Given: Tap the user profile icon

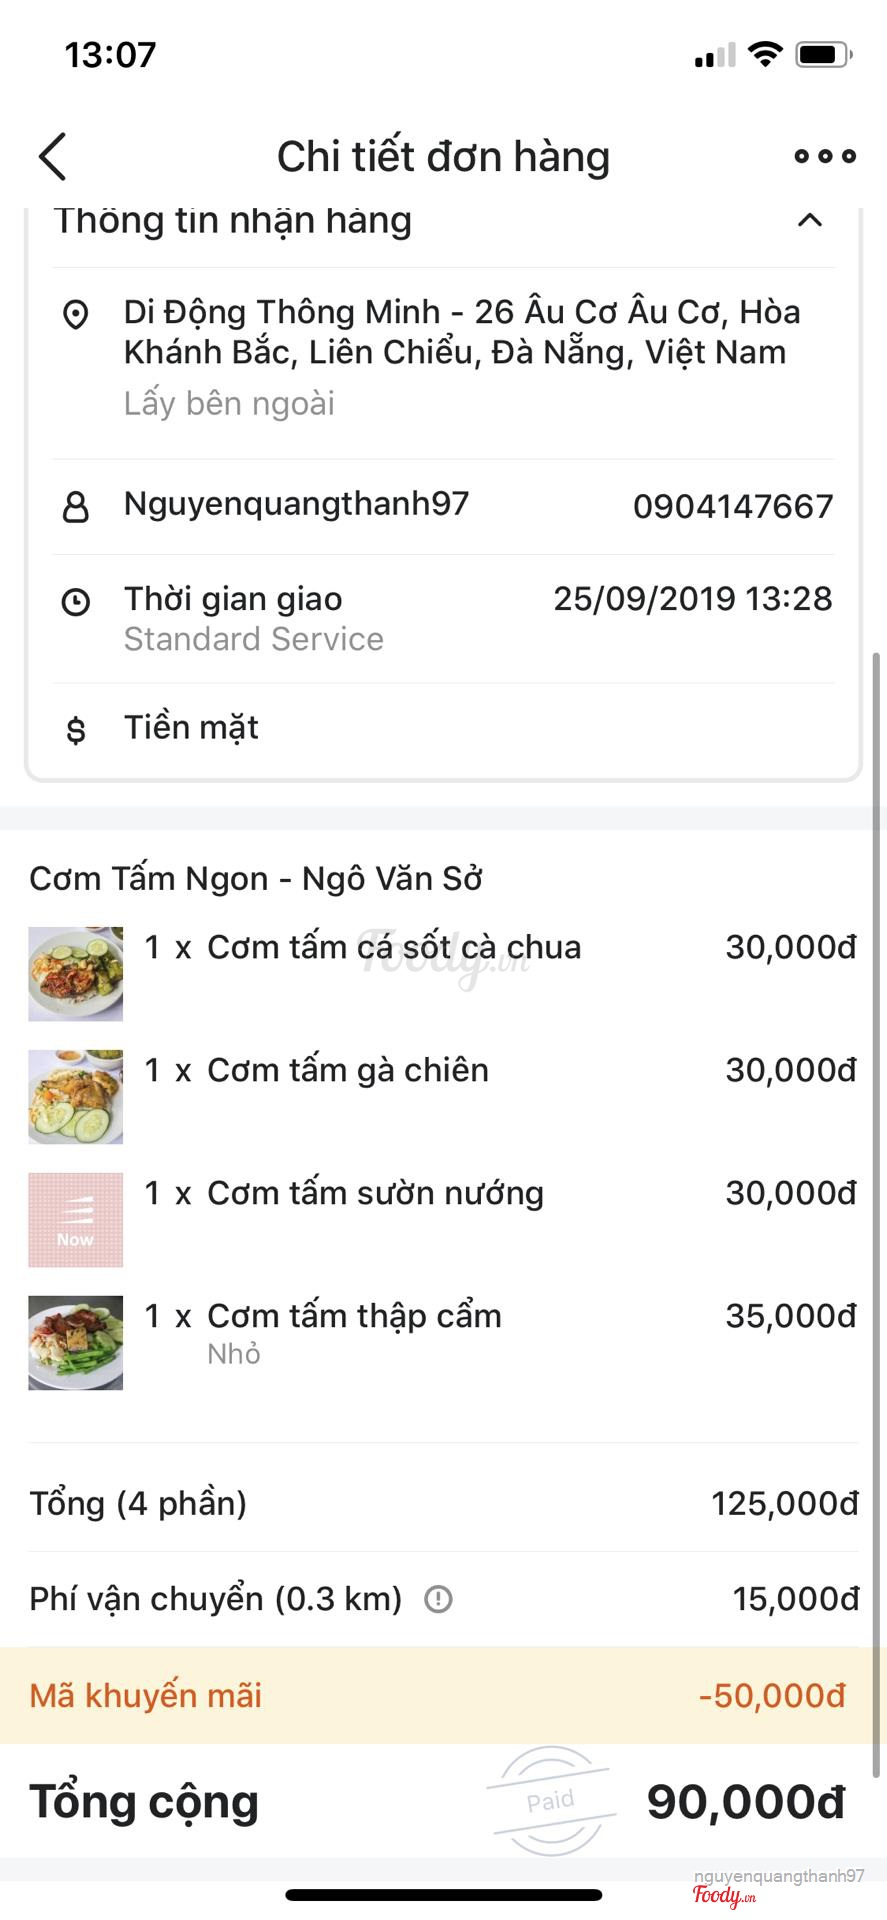Looking at the screenshot, I should (76, 507).
